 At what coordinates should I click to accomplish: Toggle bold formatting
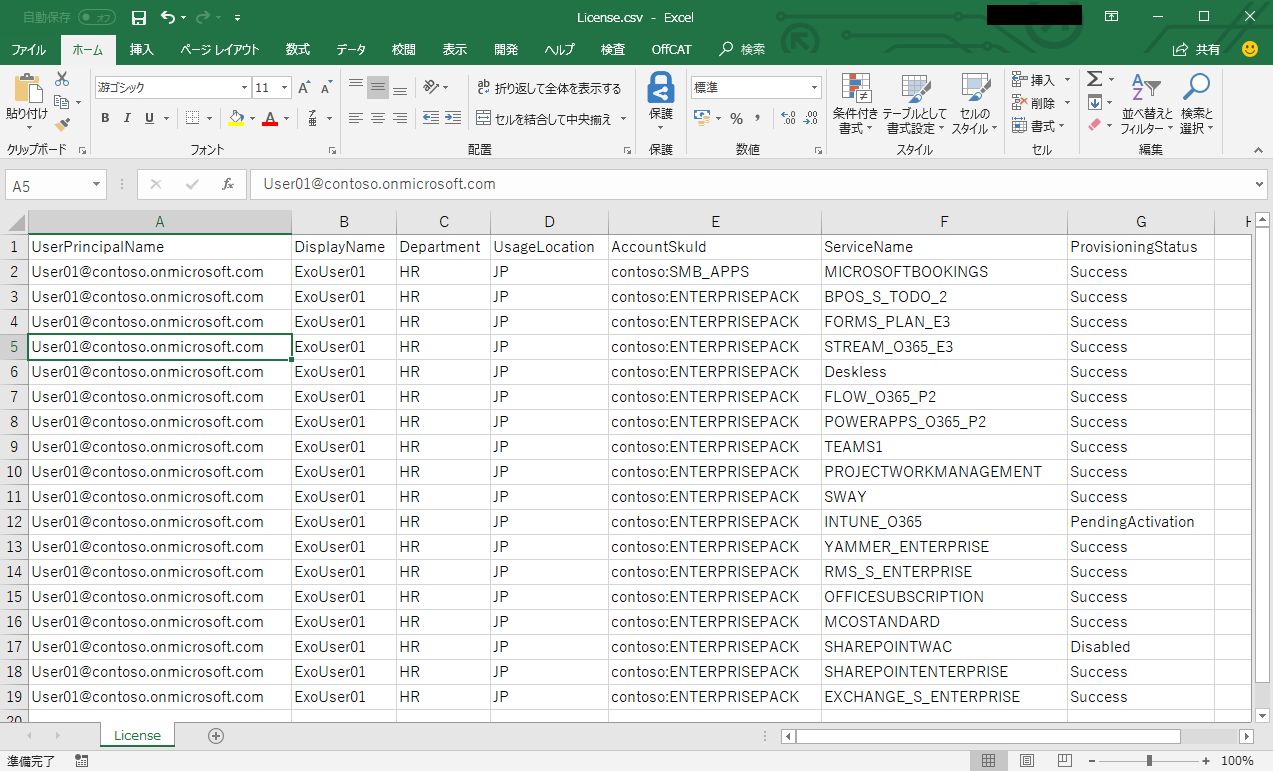105,118
